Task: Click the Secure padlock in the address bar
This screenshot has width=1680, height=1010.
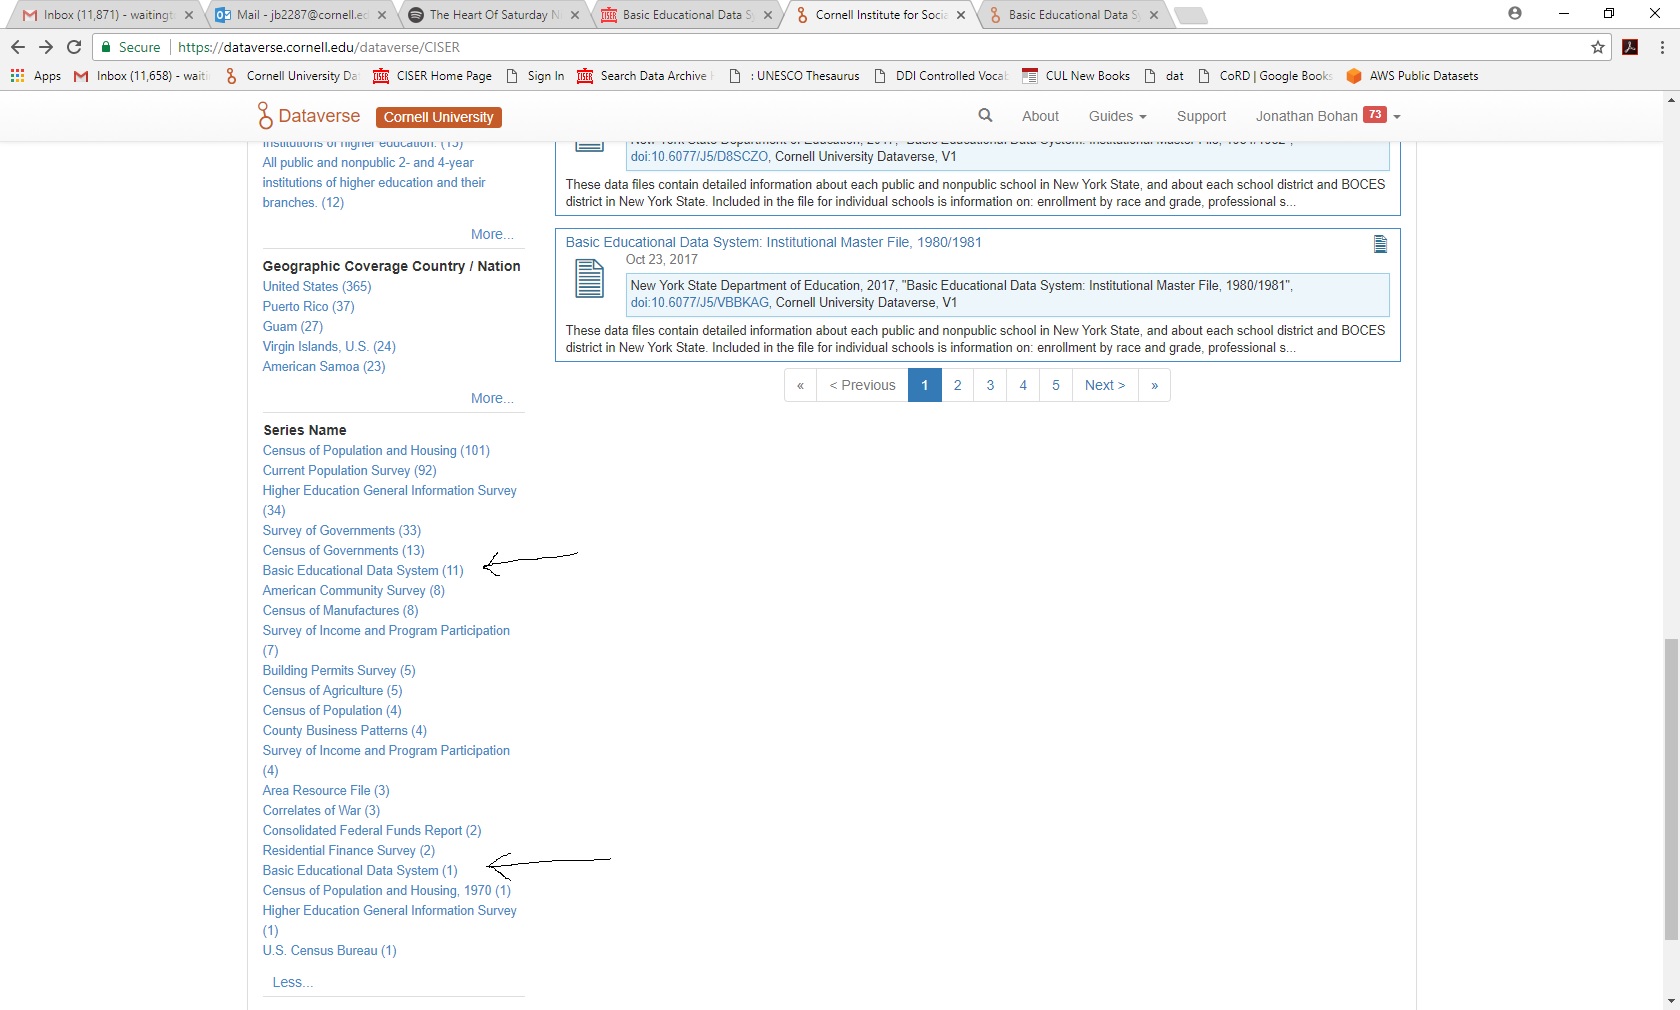Action: point(106,47)
